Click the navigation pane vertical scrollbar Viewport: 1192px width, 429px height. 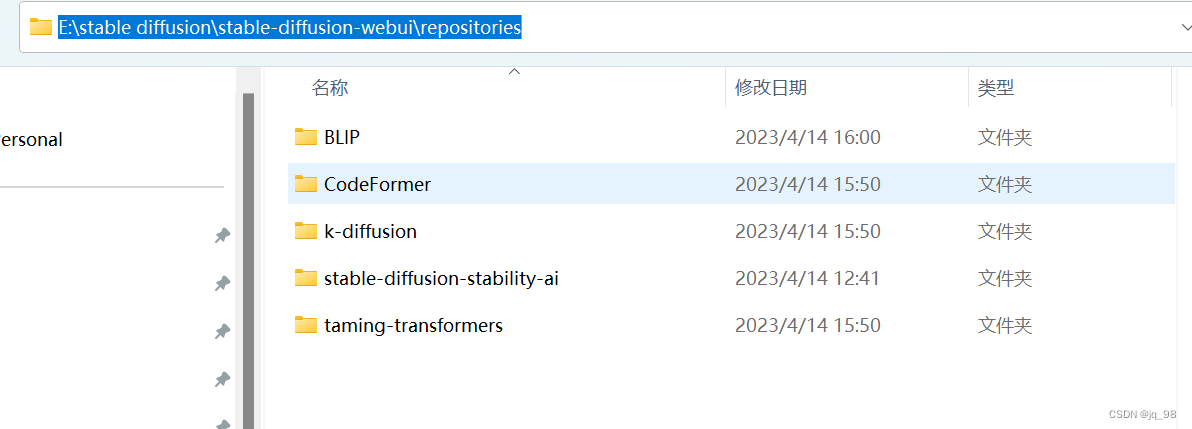(x=248, y=259)
